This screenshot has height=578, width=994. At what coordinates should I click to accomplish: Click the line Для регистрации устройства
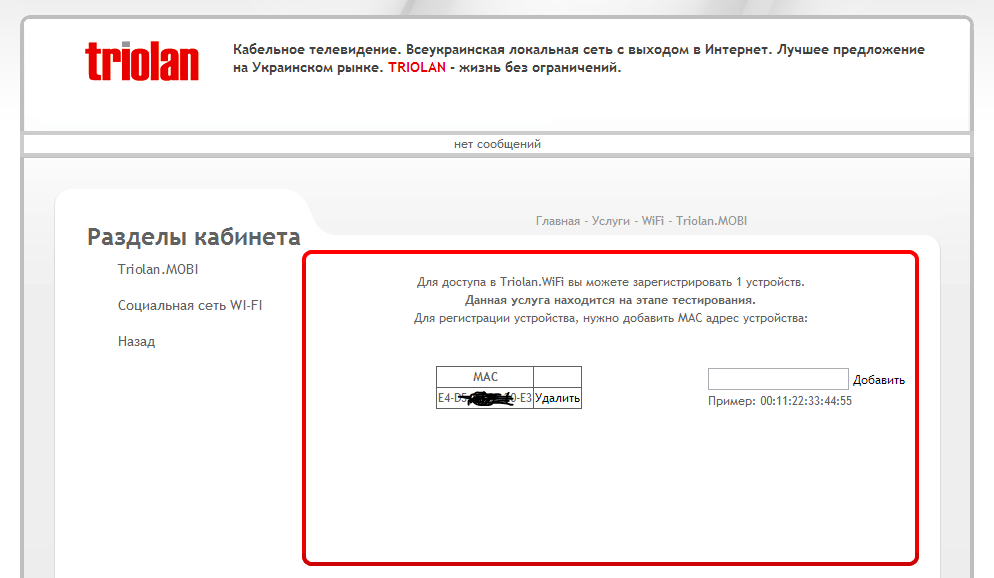click(610, 318)
